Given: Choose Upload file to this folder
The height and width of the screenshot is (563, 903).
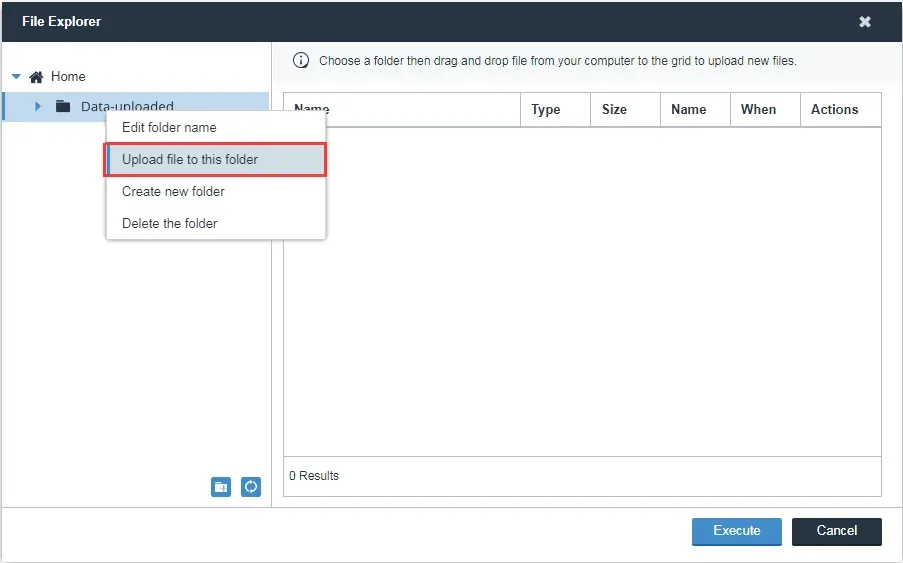Looking at the screenshot, I should point(216,159).
